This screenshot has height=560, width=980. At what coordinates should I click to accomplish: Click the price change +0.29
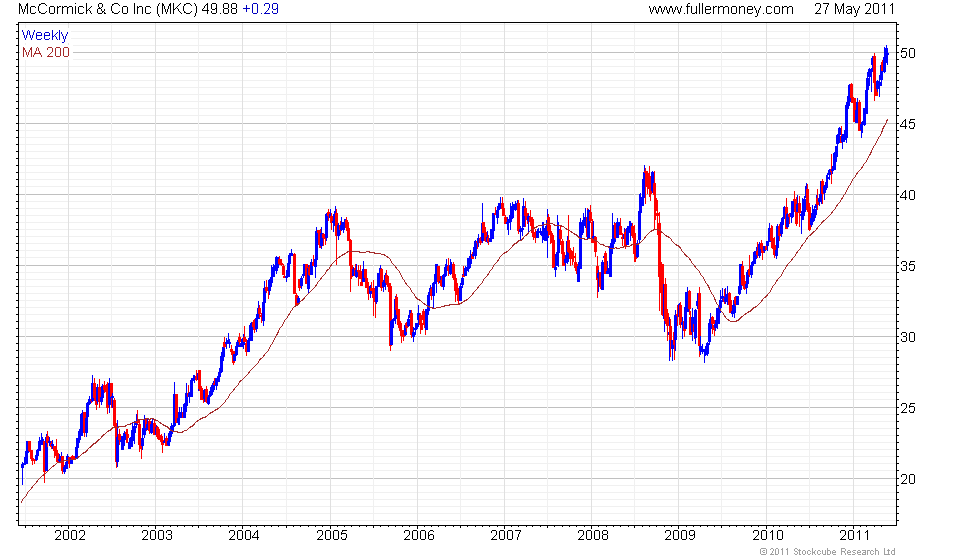coord(261,9)
